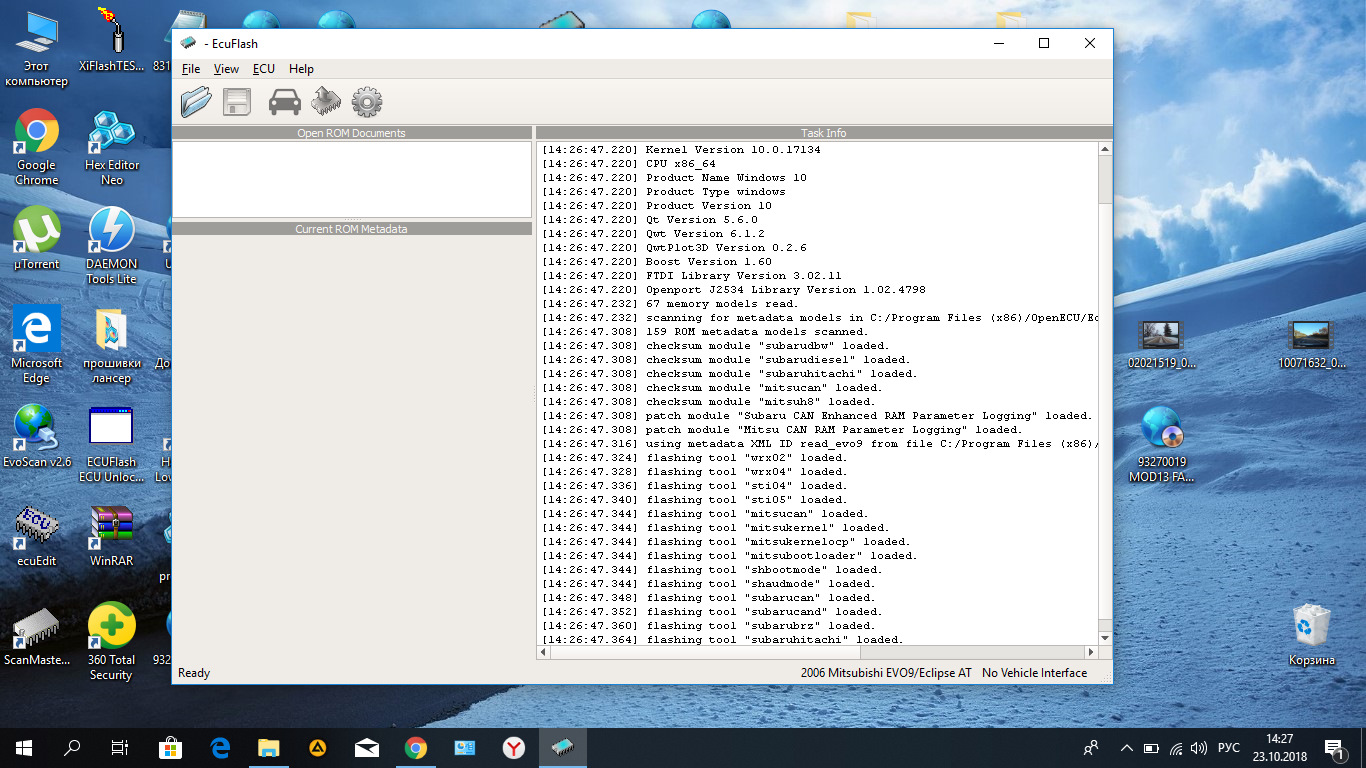Screen dimensions: 1366x768
Task: Select the Корзина recycle bin icon
Action: coord(1311,634)
